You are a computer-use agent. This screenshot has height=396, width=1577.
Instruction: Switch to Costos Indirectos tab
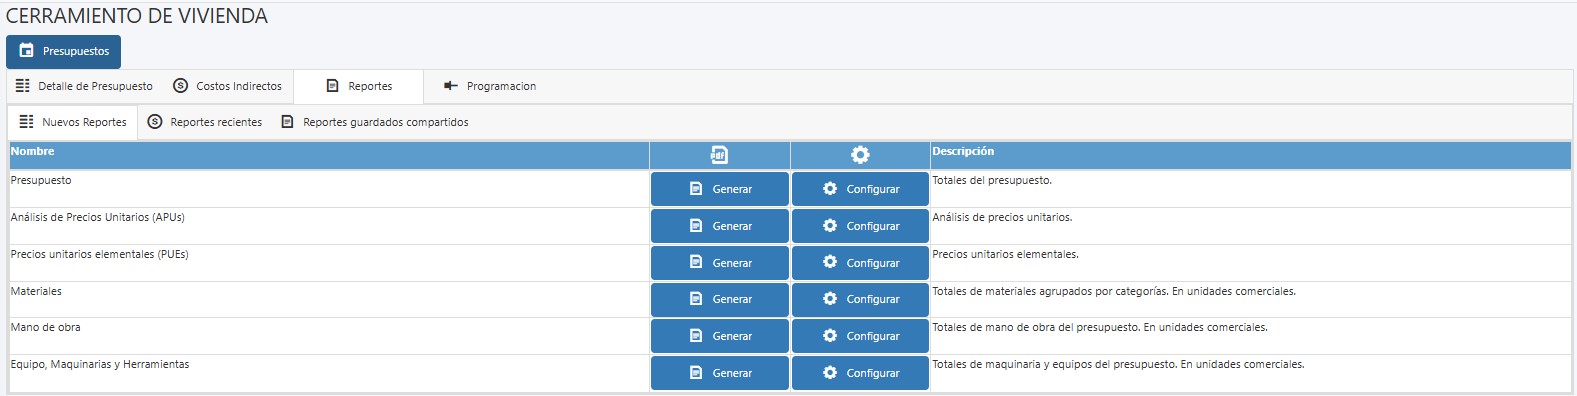pos(229,86)
